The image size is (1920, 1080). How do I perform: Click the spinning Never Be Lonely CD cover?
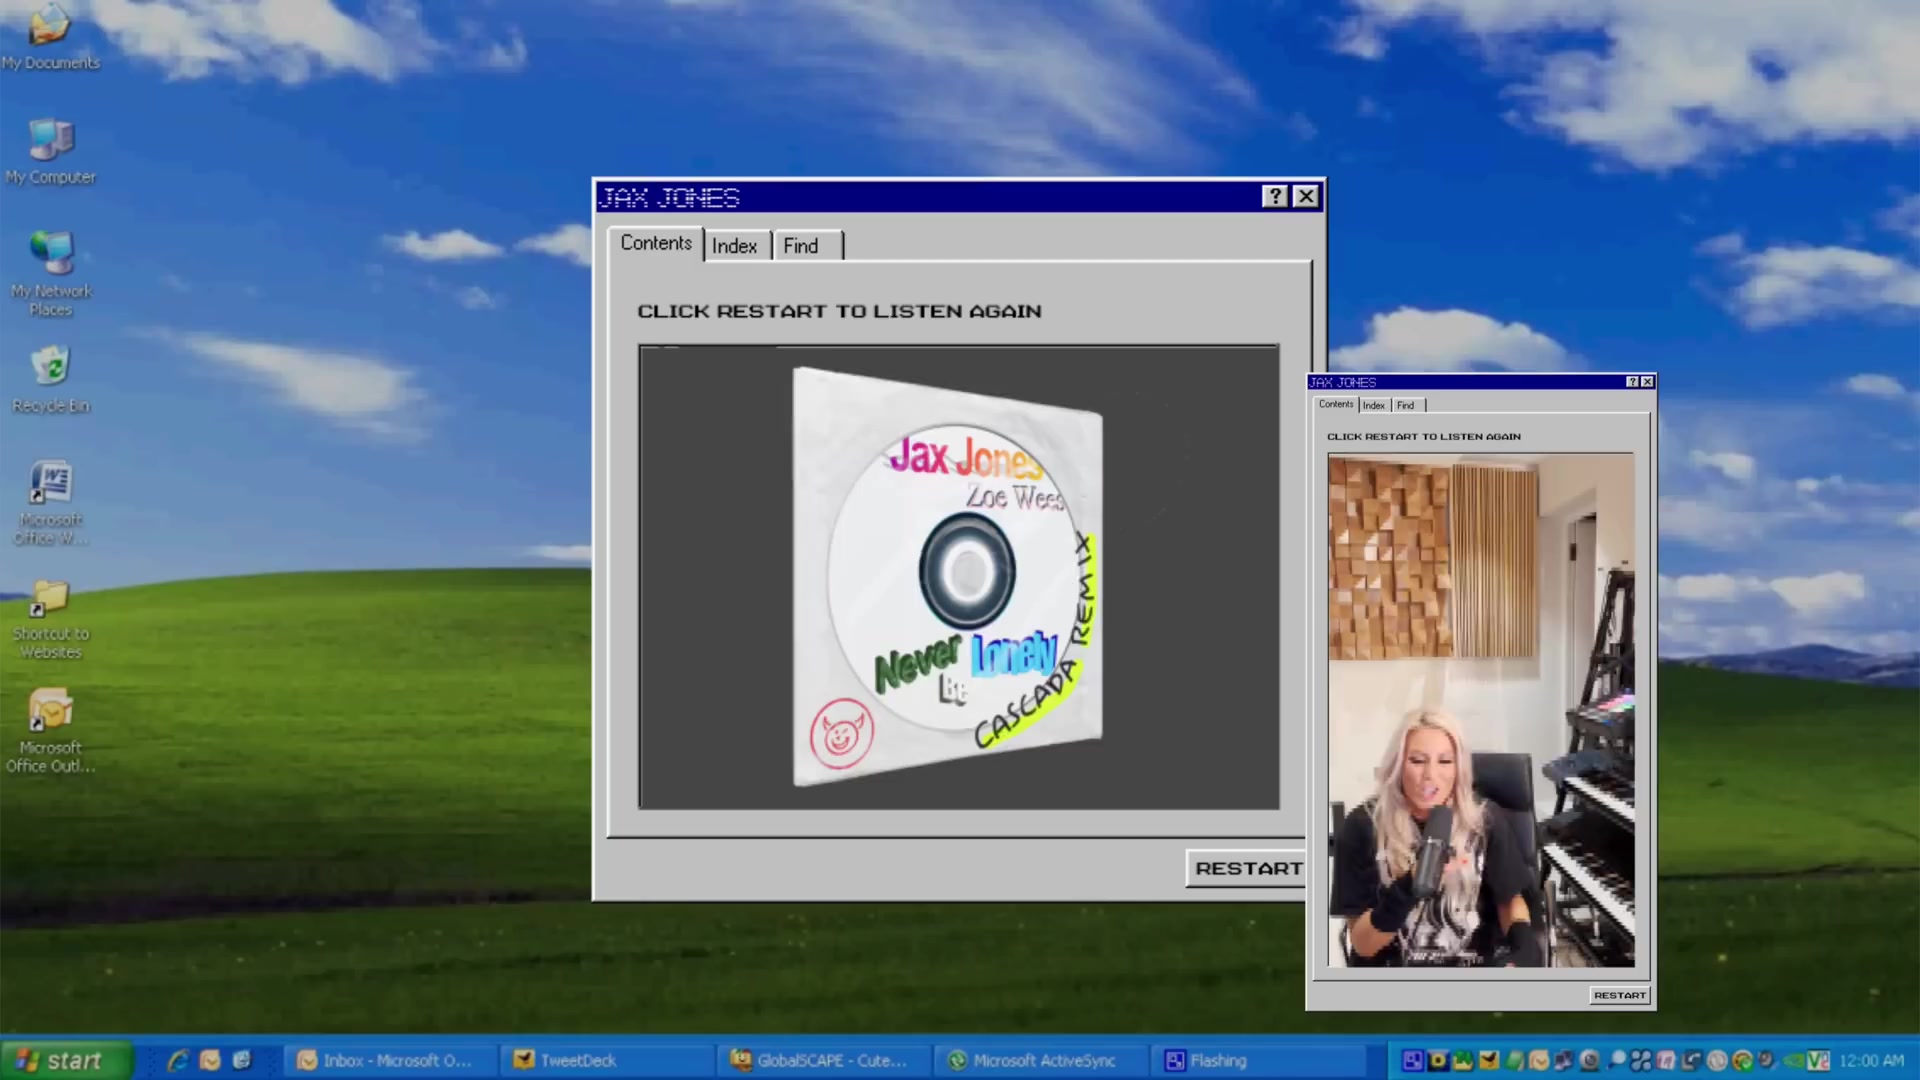click(948, 577)
